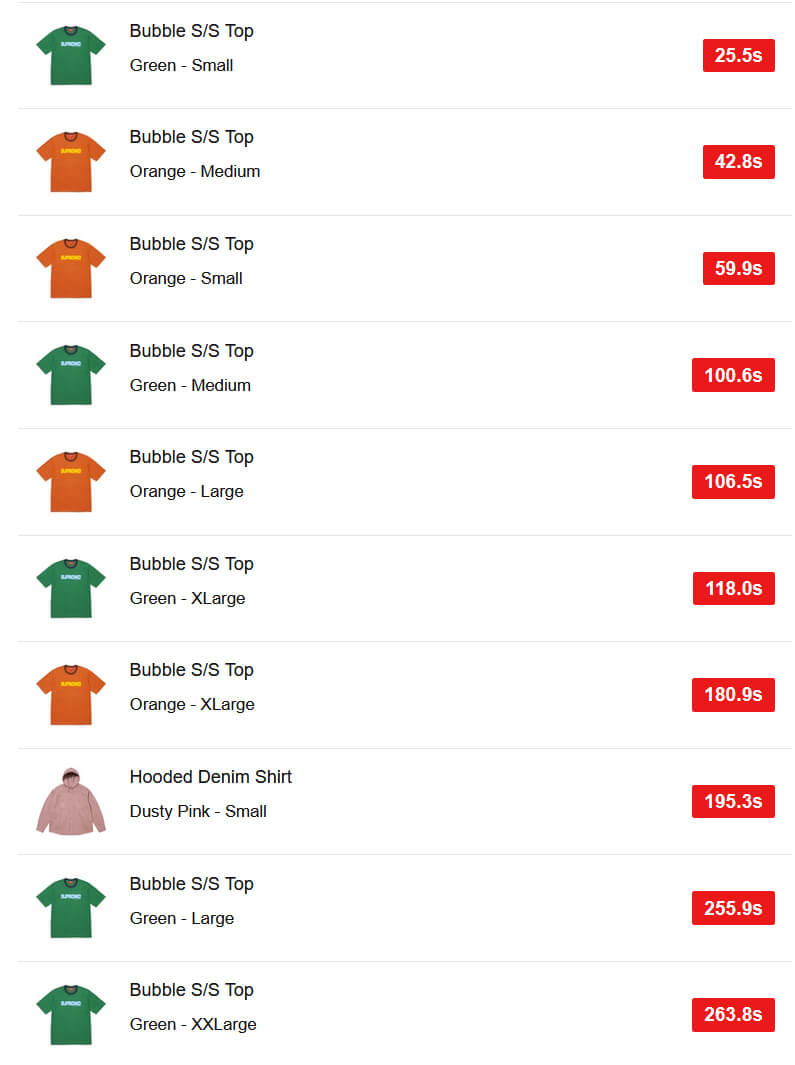The height and width of the screenshot is (1065, 795).
Task: Open the orange Bubble S/S Top Medium thumbnail
Action: coord(71,162)
